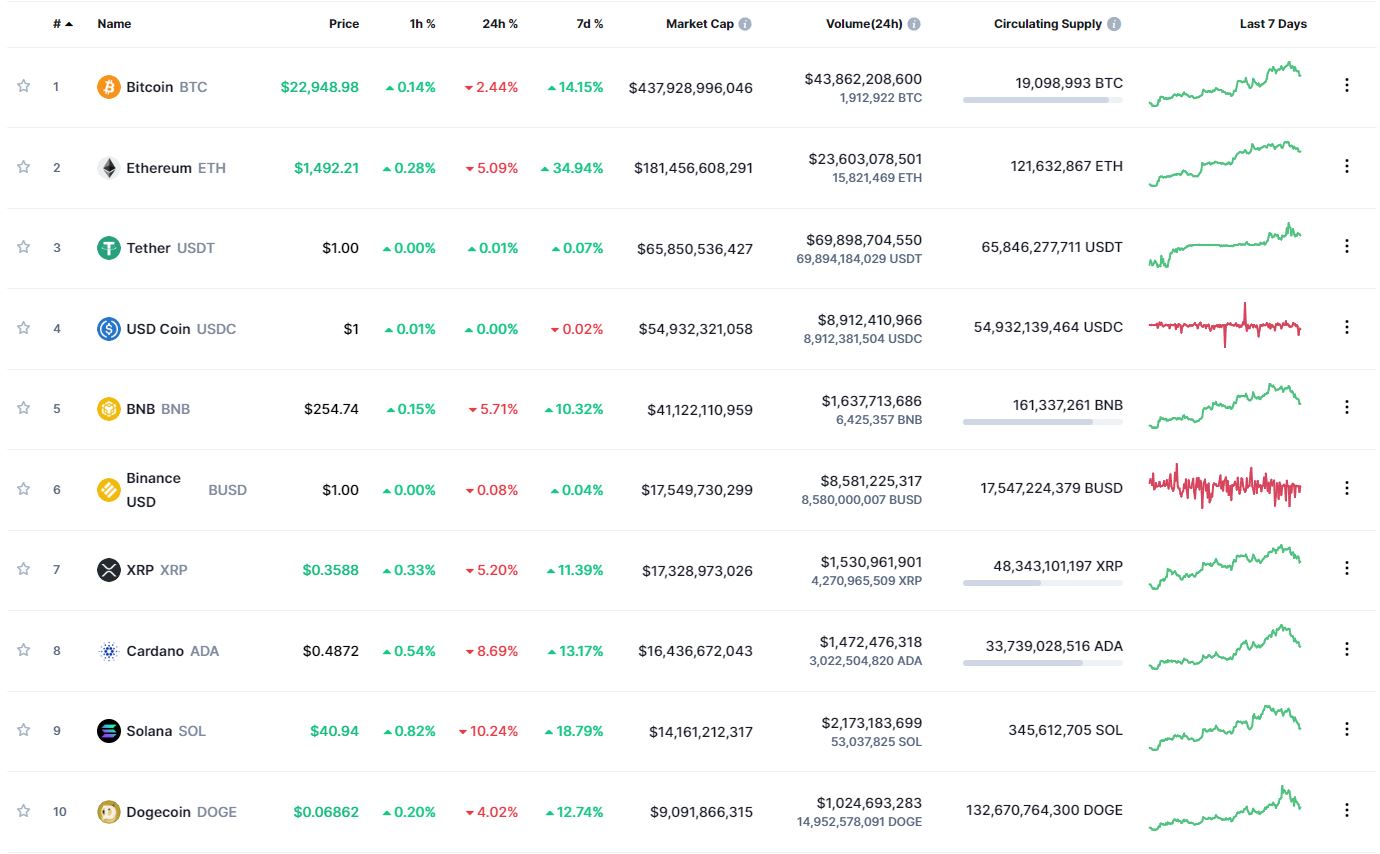Click the Solana logo icon
1380x854 pixels.
point(108,731)
